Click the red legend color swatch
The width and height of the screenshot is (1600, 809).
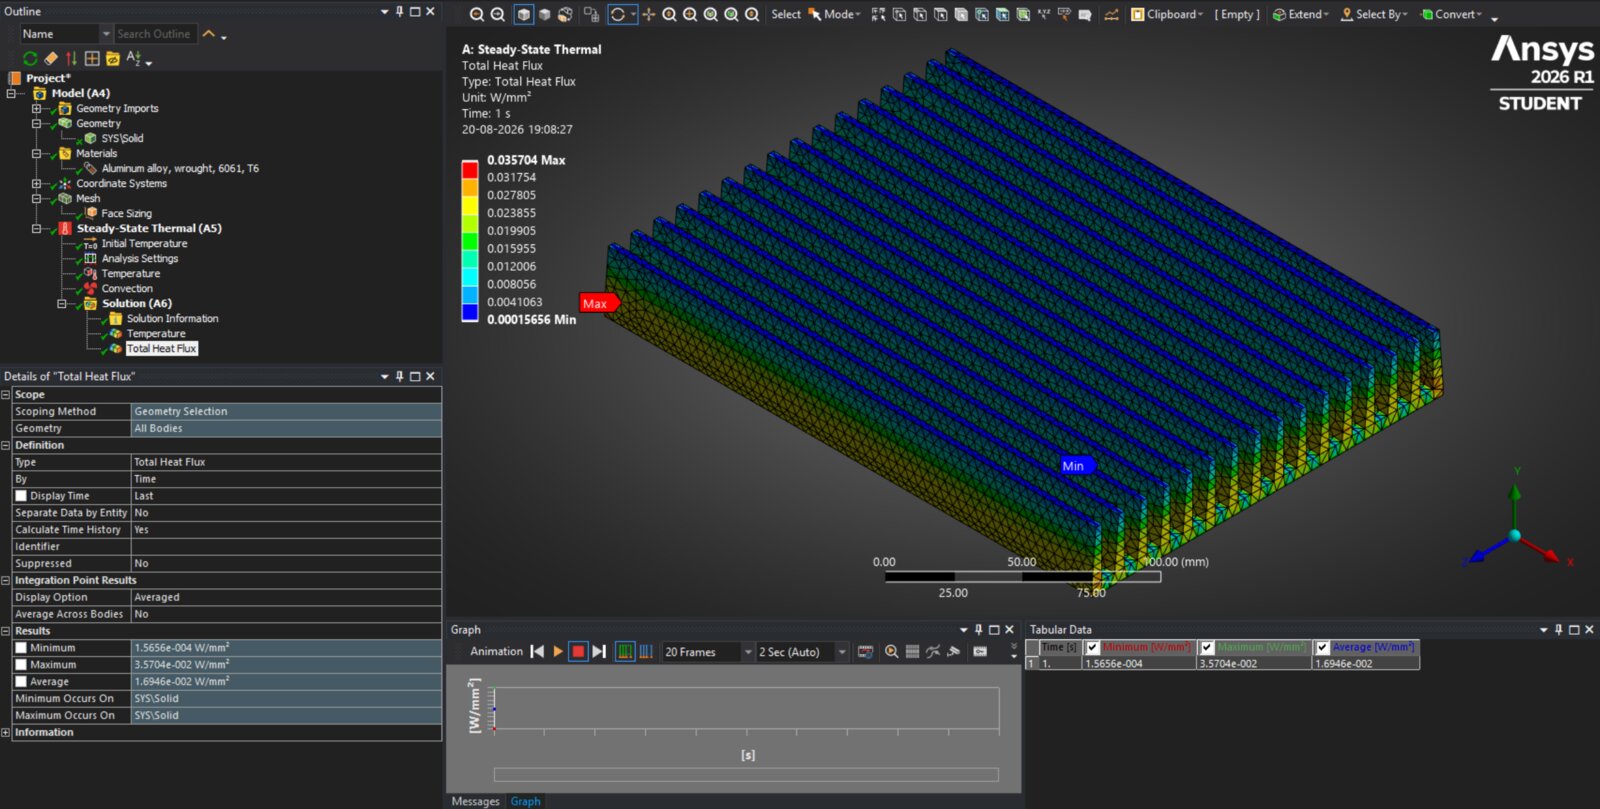469,169
